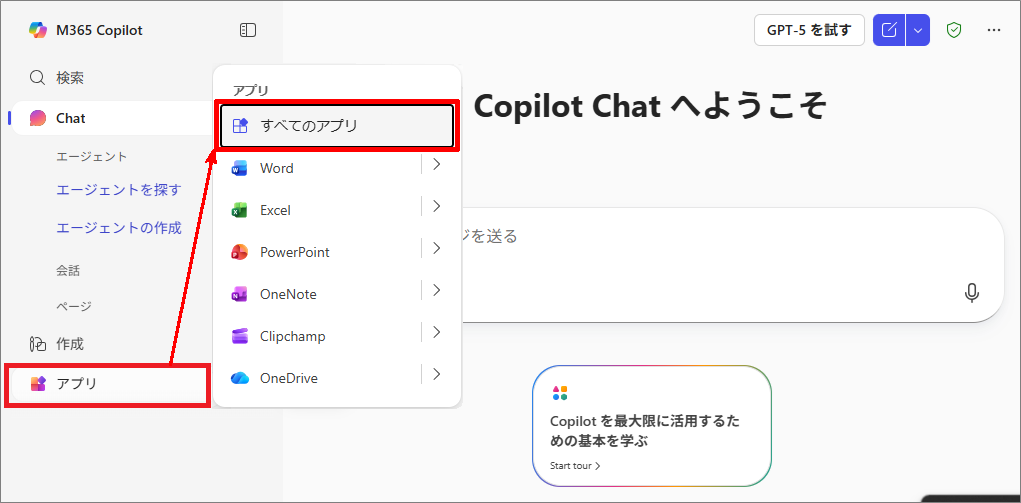Open the 検索 search option

pos(69,77)
